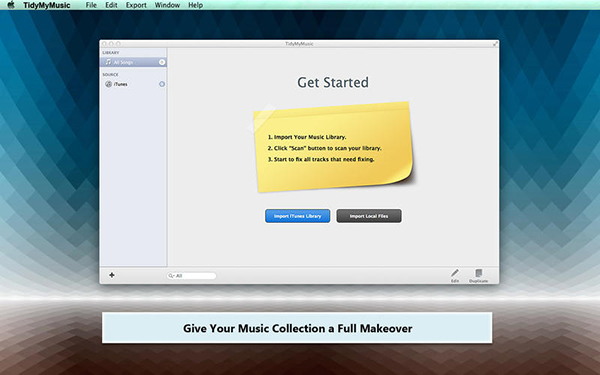Click Import iTunes Library button

[x=298, y=216]
